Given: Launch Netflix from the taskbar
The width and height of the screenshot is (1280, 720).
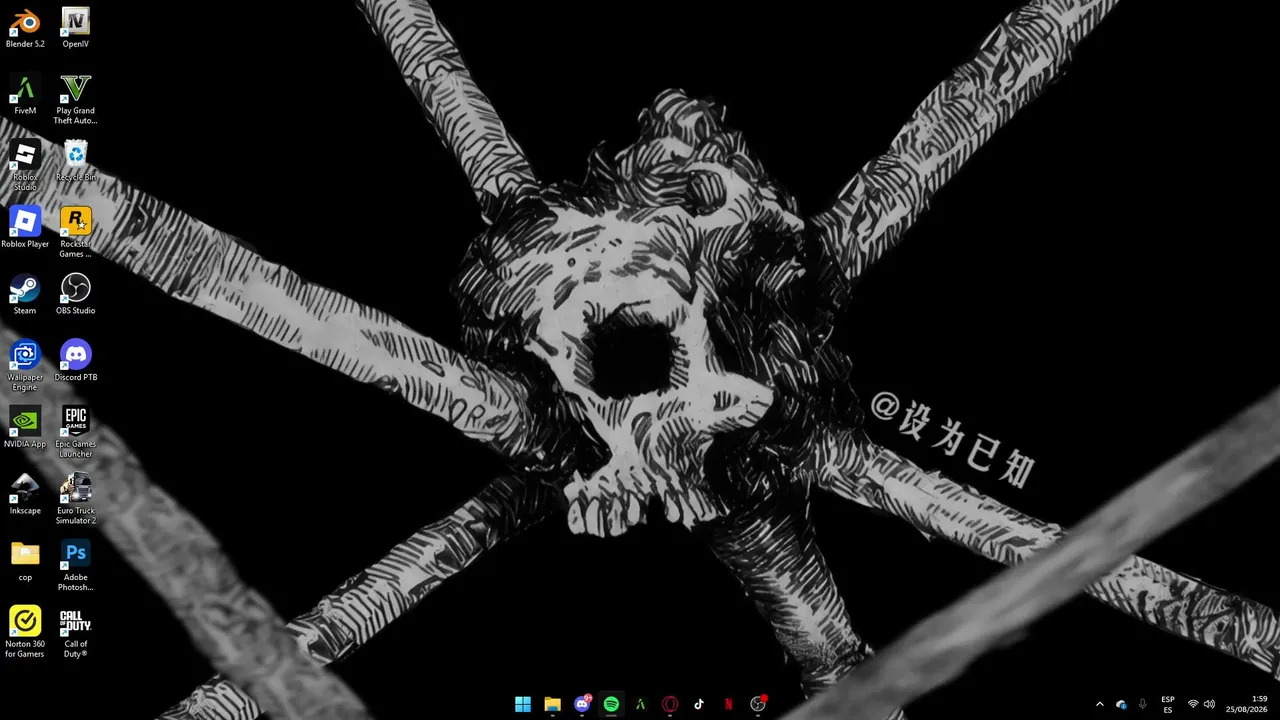Looking at the screenshot, I should pyautogui.click(x=729, y=704).
